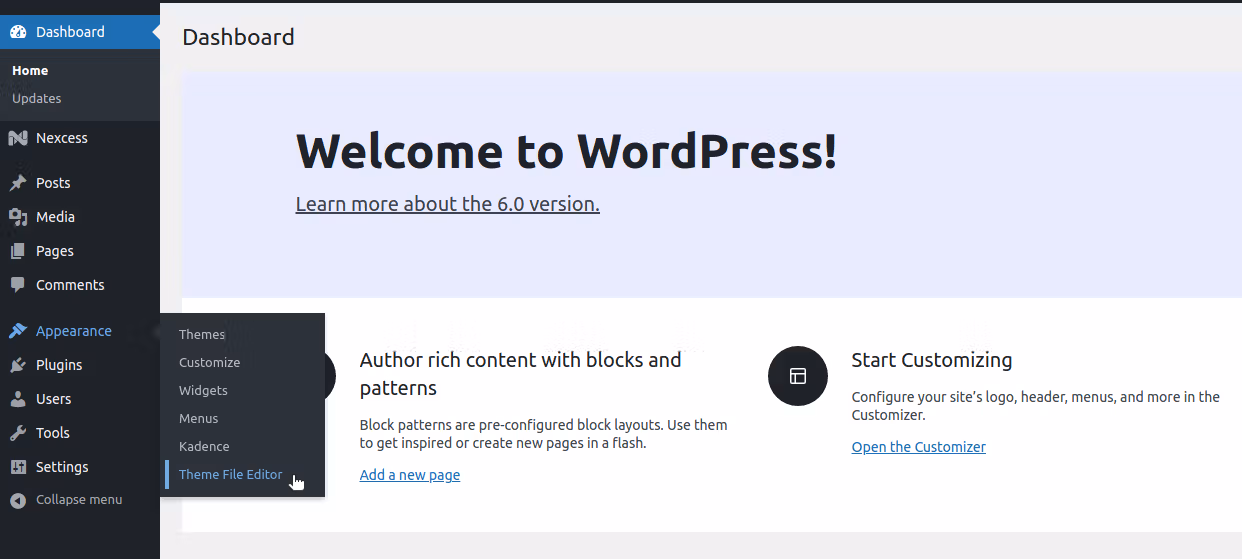Click the Start Customizing layout icon
Image resolution: width=1242 pixels, height=559 pixels.
tap(798, 376)
